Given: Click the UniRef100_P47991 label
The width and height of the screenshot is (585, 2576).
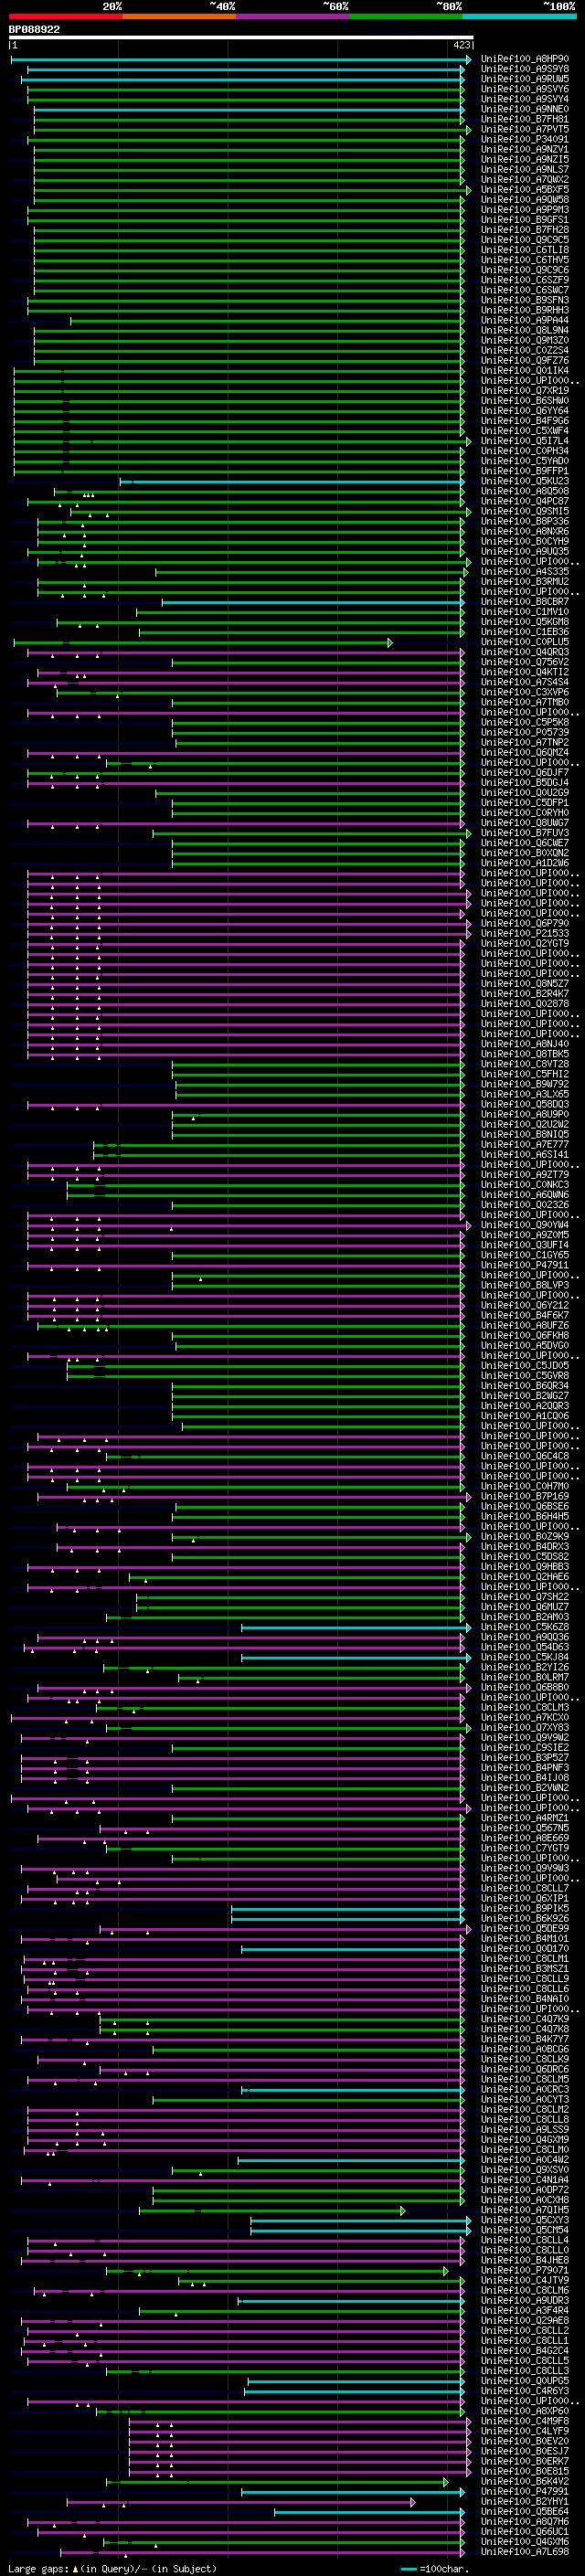Looking at the screenshot, I should click(524, 2491).
